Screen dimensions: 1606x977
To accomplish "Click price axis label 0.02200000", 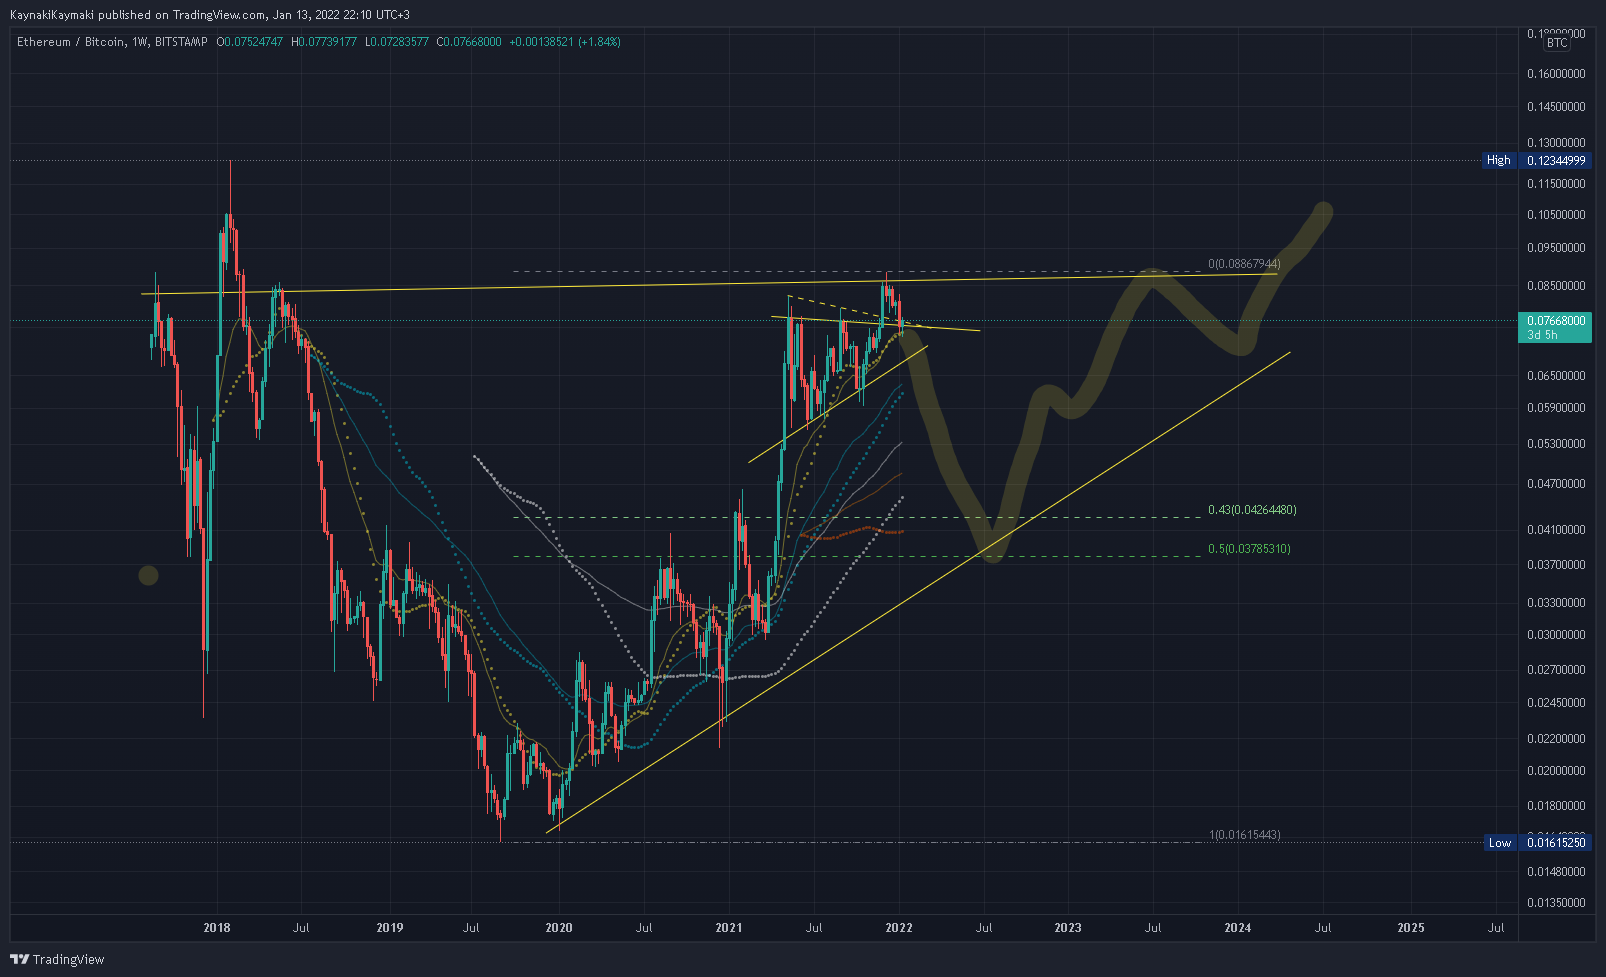I will [x=1556, y=739].
